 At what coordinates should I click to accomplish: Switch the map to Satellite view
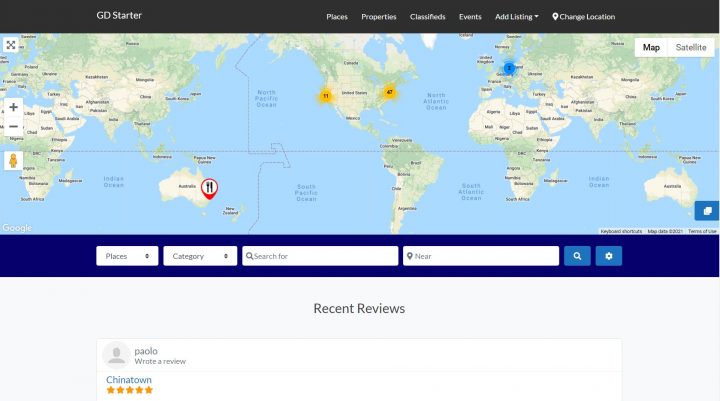(x=690, y=47)
